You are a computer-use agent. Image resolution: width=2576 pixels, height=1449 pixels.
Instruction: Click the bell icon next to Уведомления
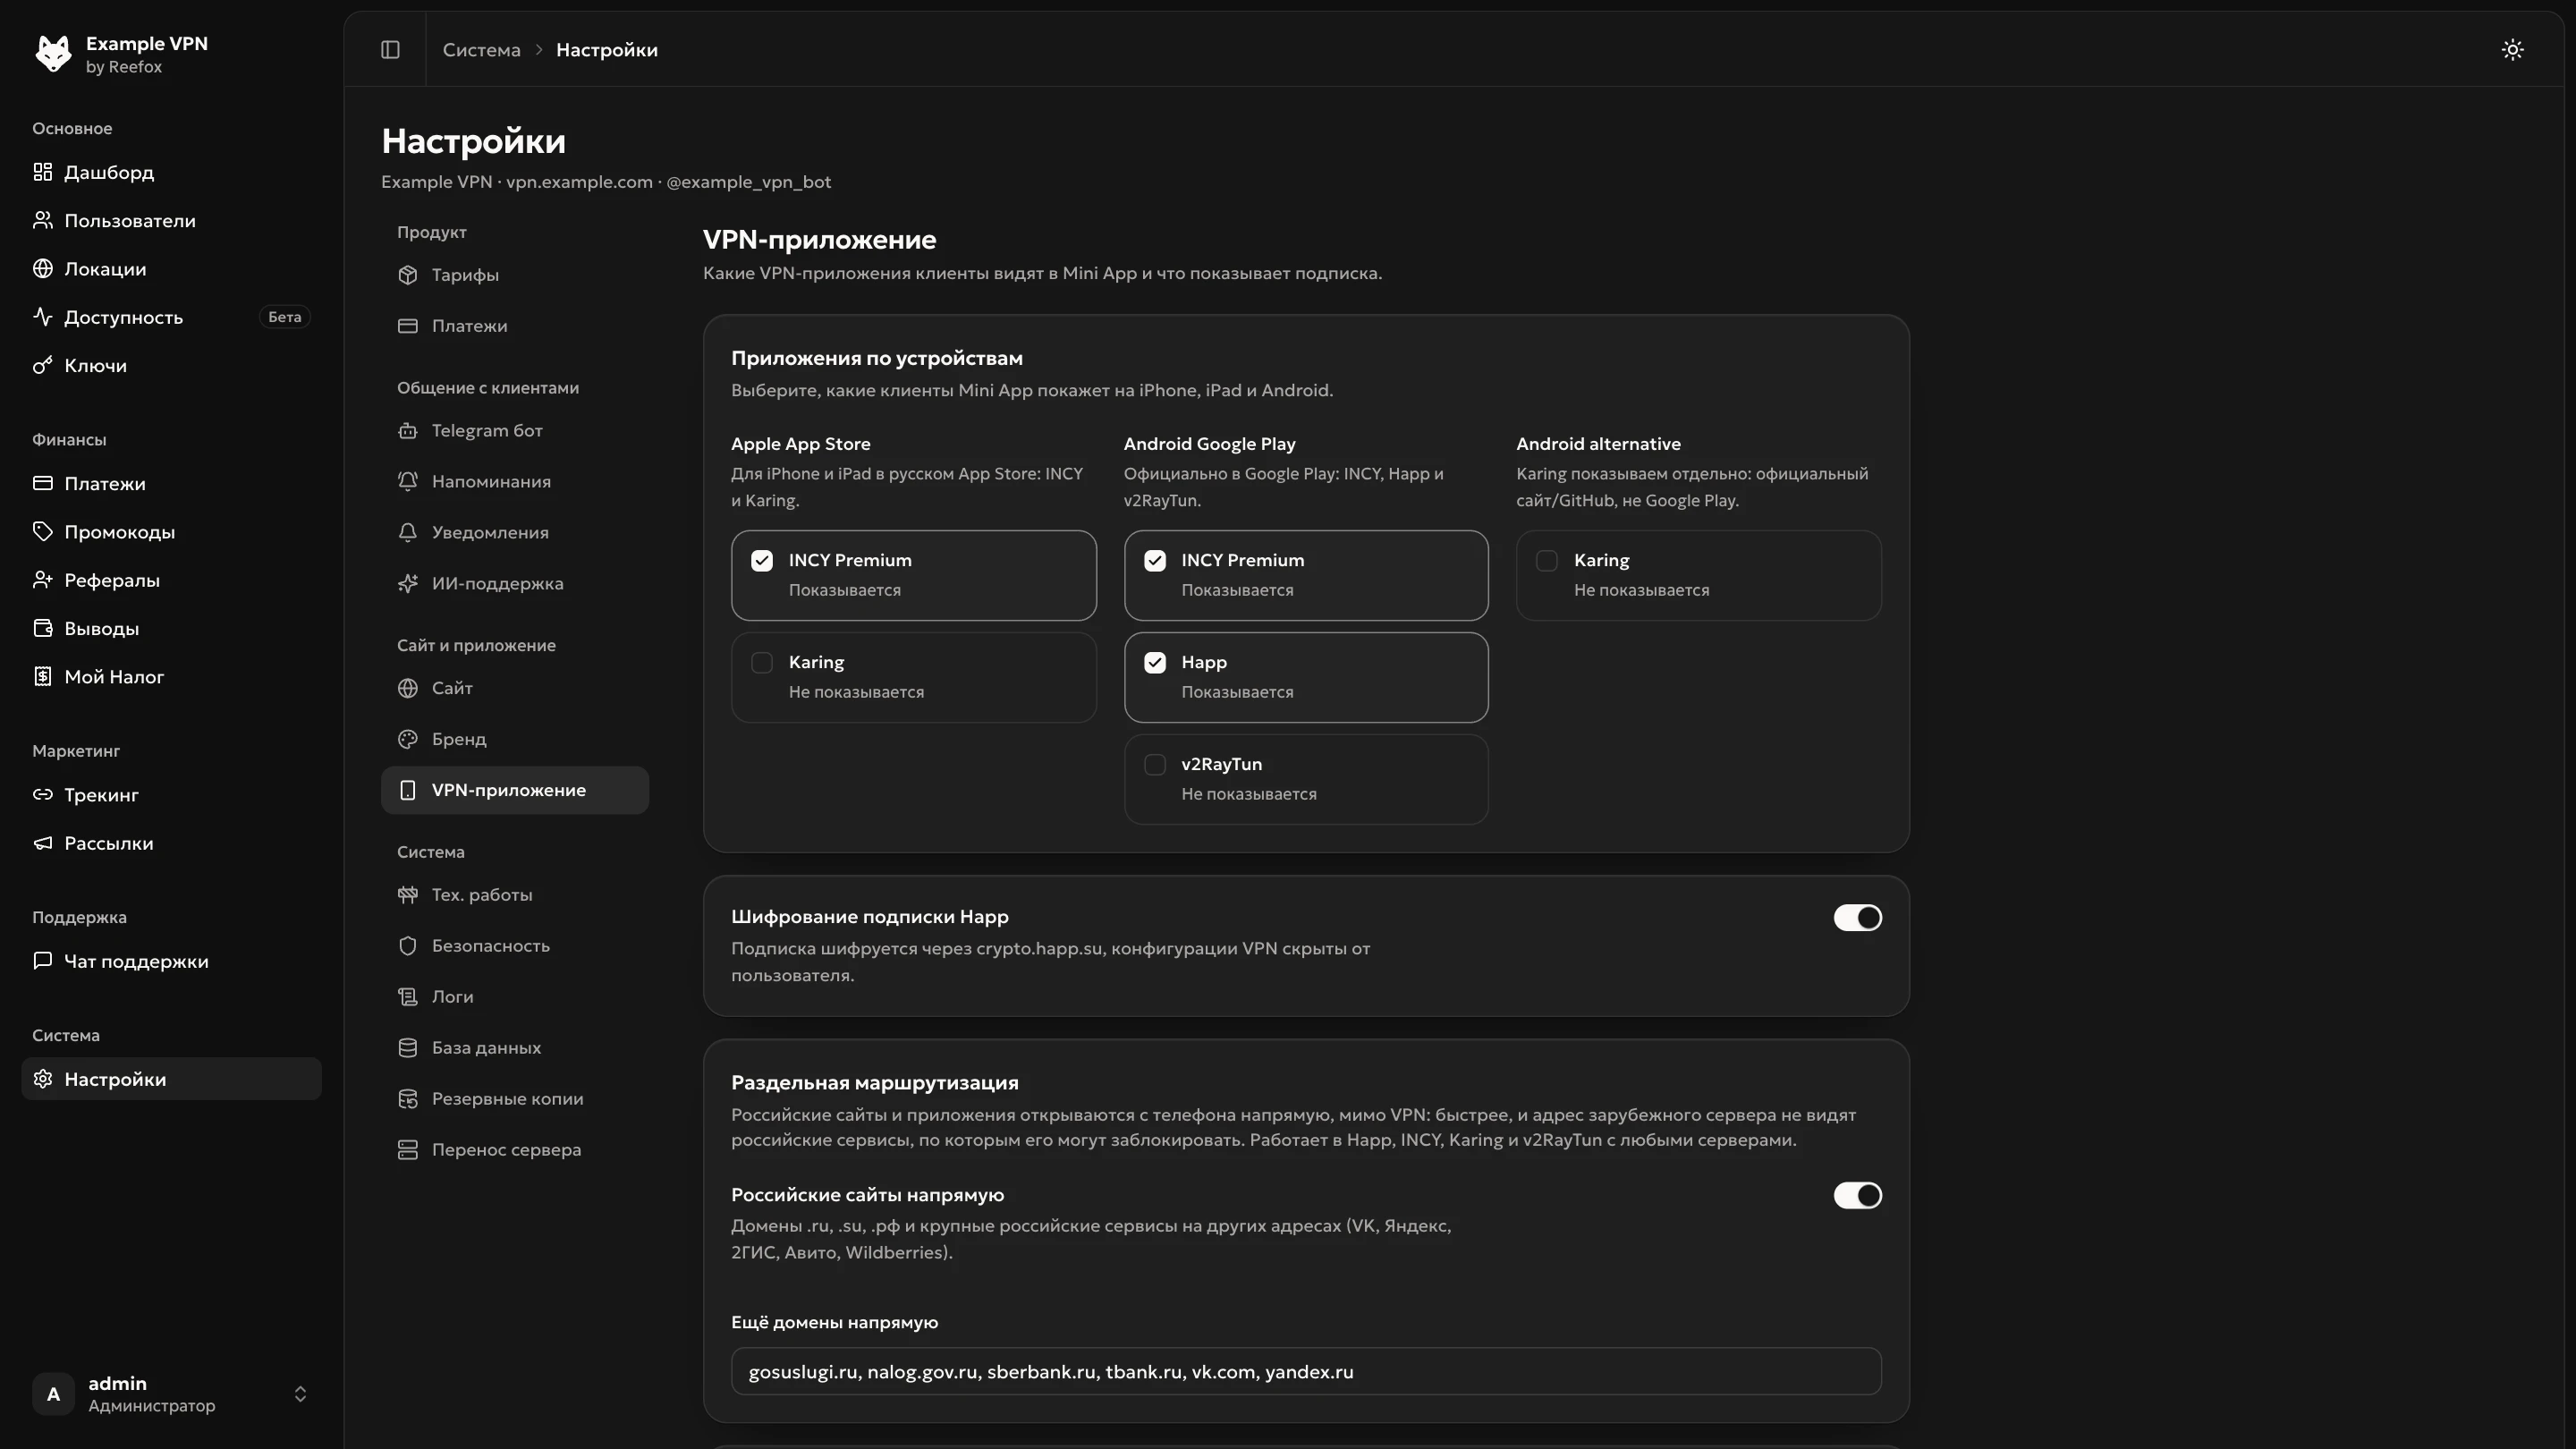pos(407,533)
